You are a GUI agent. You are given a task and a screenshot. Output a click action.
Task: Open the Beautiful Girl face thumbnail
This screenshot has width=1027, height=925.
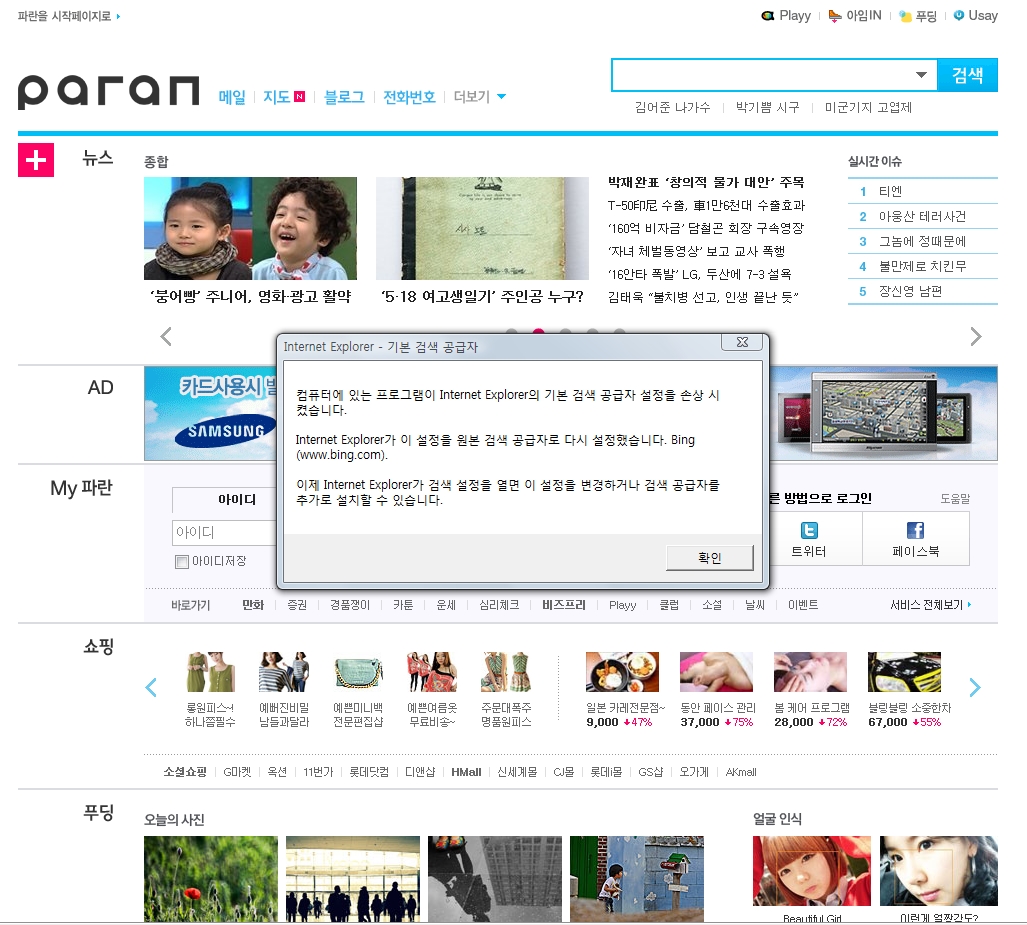coord(812,871)
